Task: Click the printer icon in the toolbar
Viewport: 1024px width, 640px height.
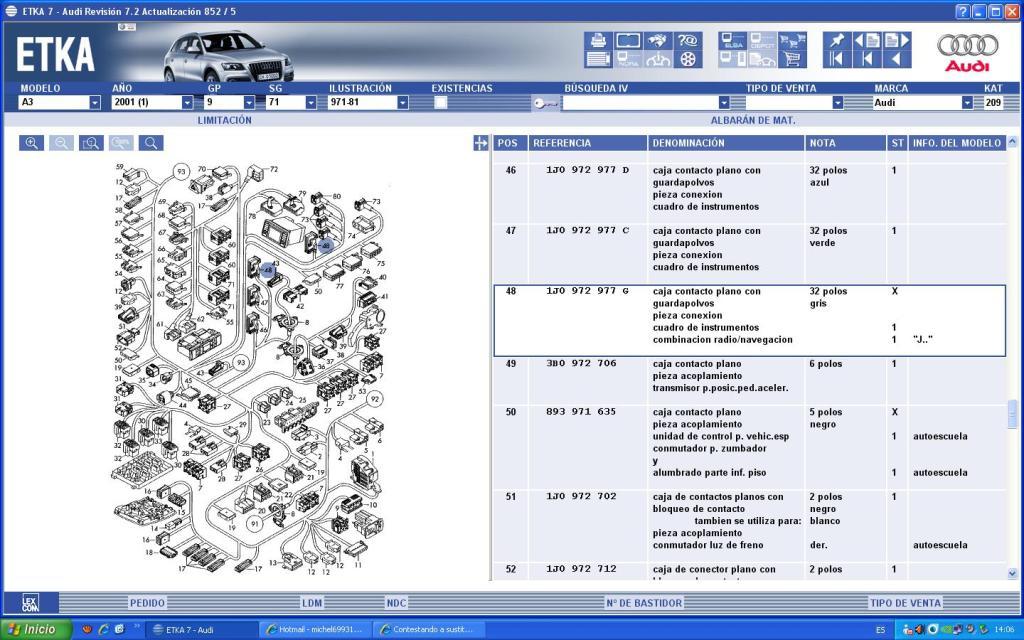Action: (598, 40)
